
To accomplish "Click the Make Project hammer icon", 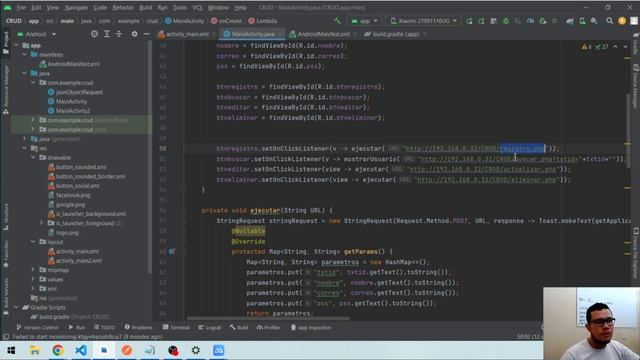I will point(337,20).
